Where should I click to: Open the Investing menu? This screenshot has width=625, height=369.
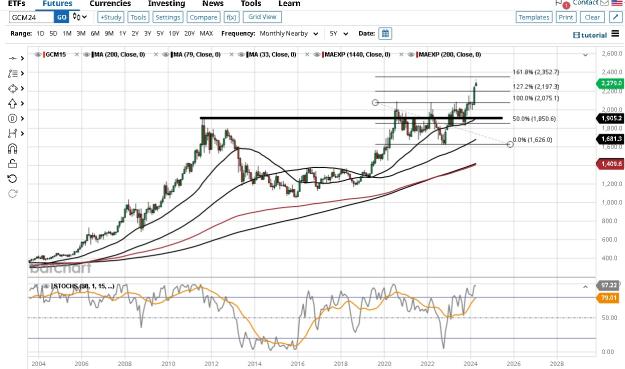[x=167, y=3]
